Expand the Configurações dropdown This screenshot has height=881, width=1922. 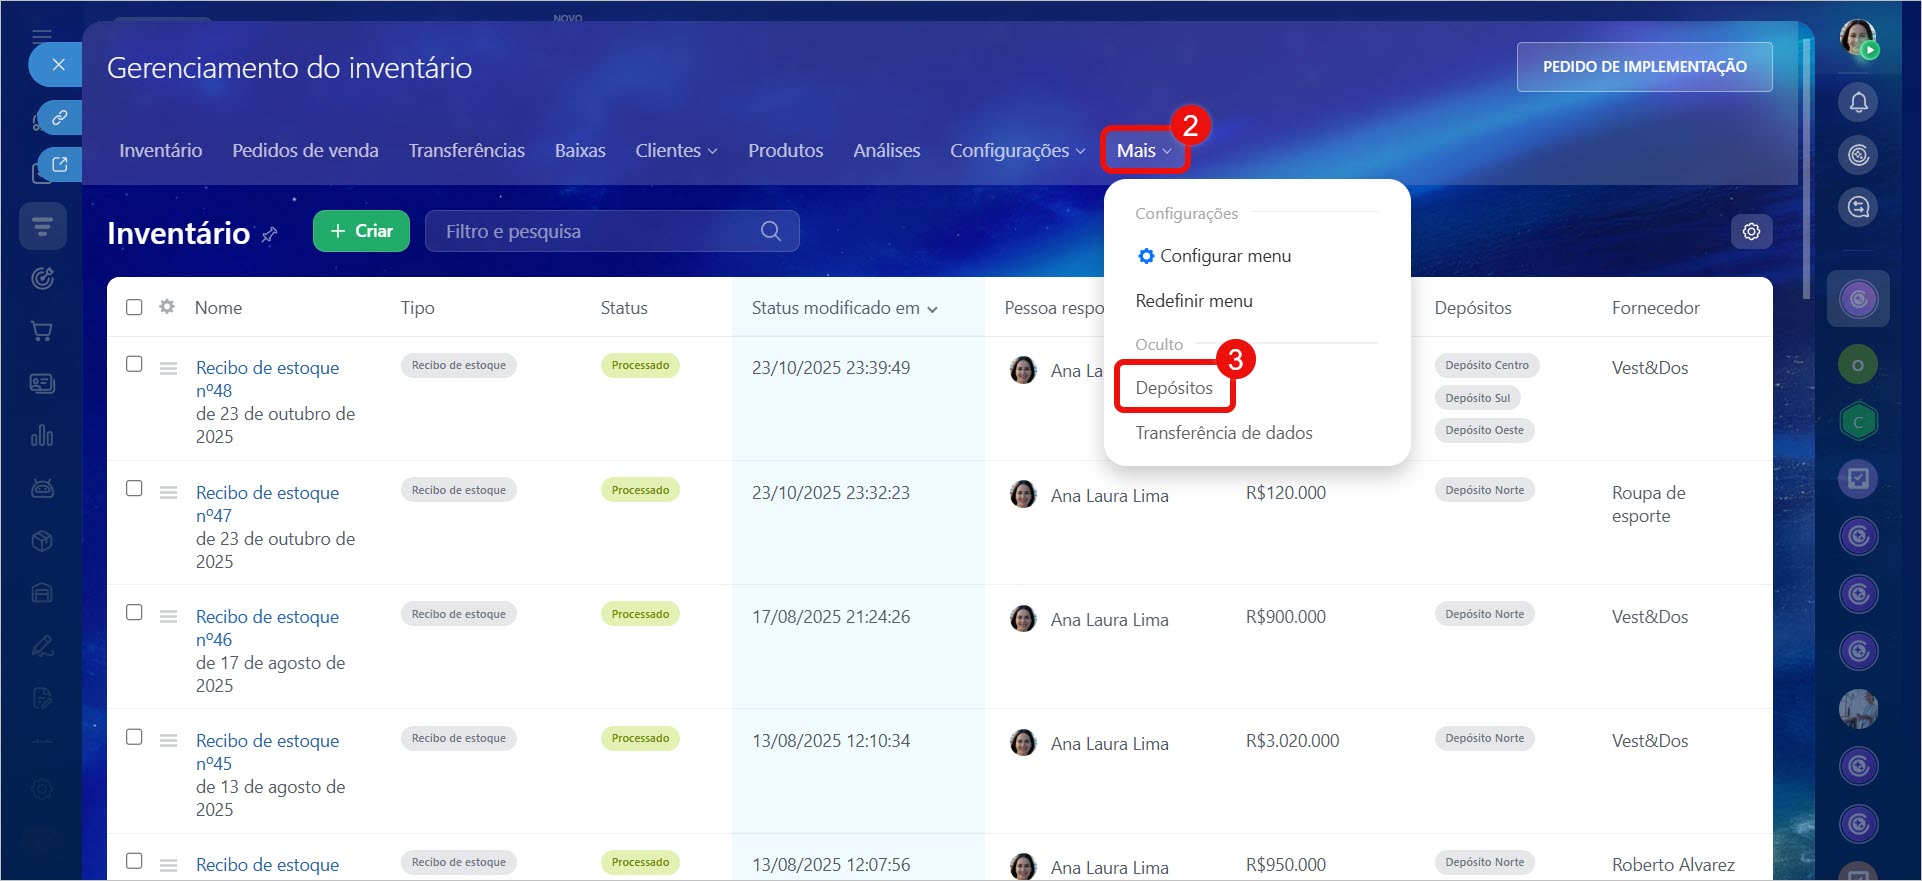[x=1016, y=150]
